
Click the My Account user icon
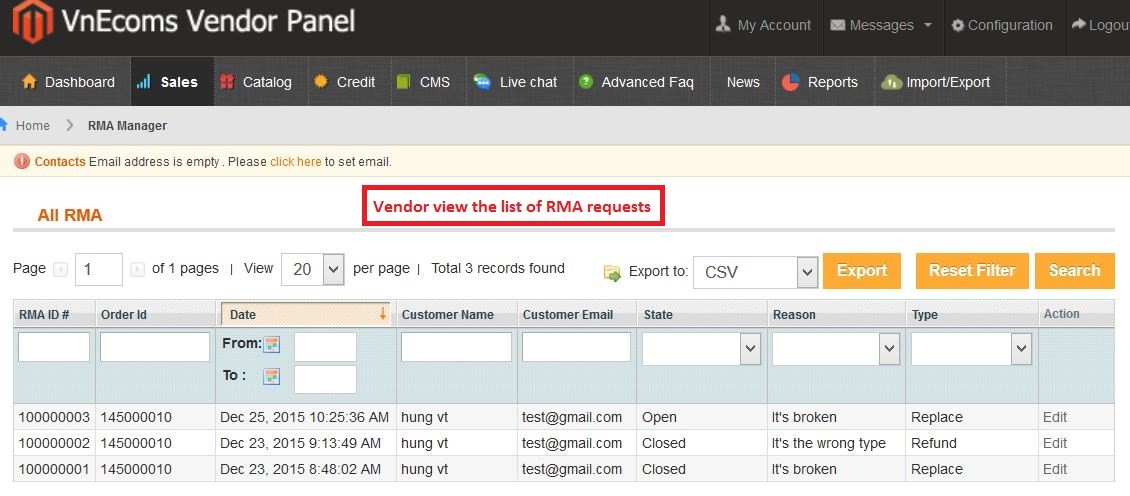[723, 25]
